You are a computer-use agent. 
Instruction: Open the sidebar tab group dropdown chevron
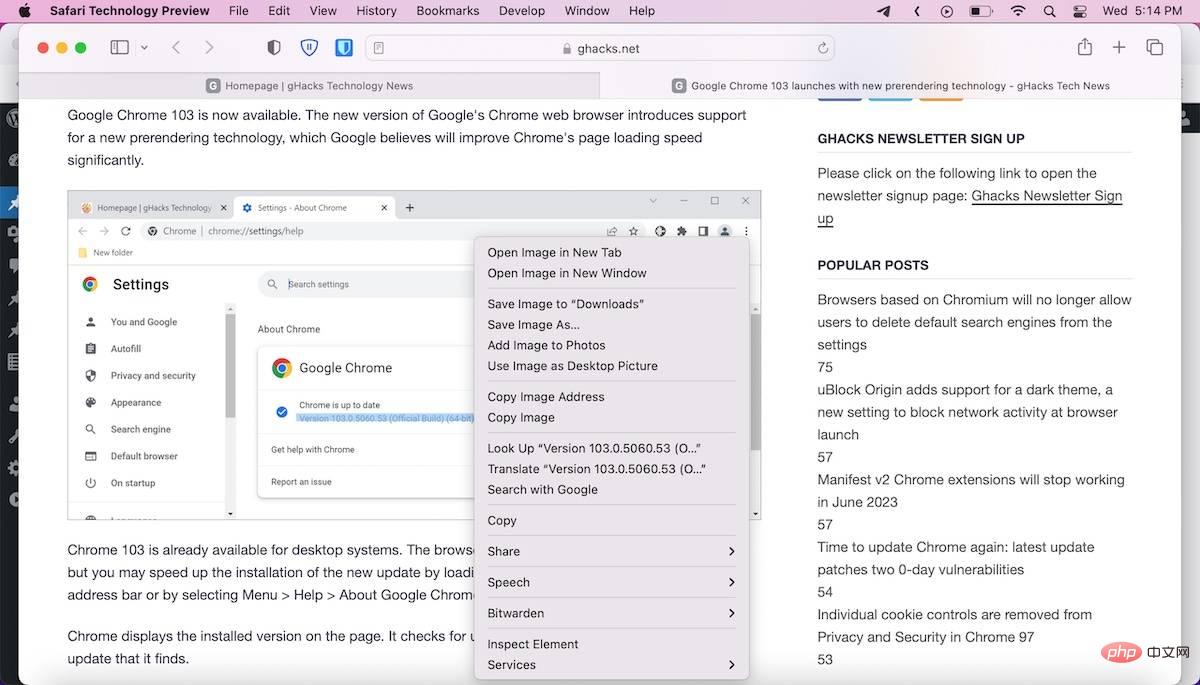coord(144,48)
